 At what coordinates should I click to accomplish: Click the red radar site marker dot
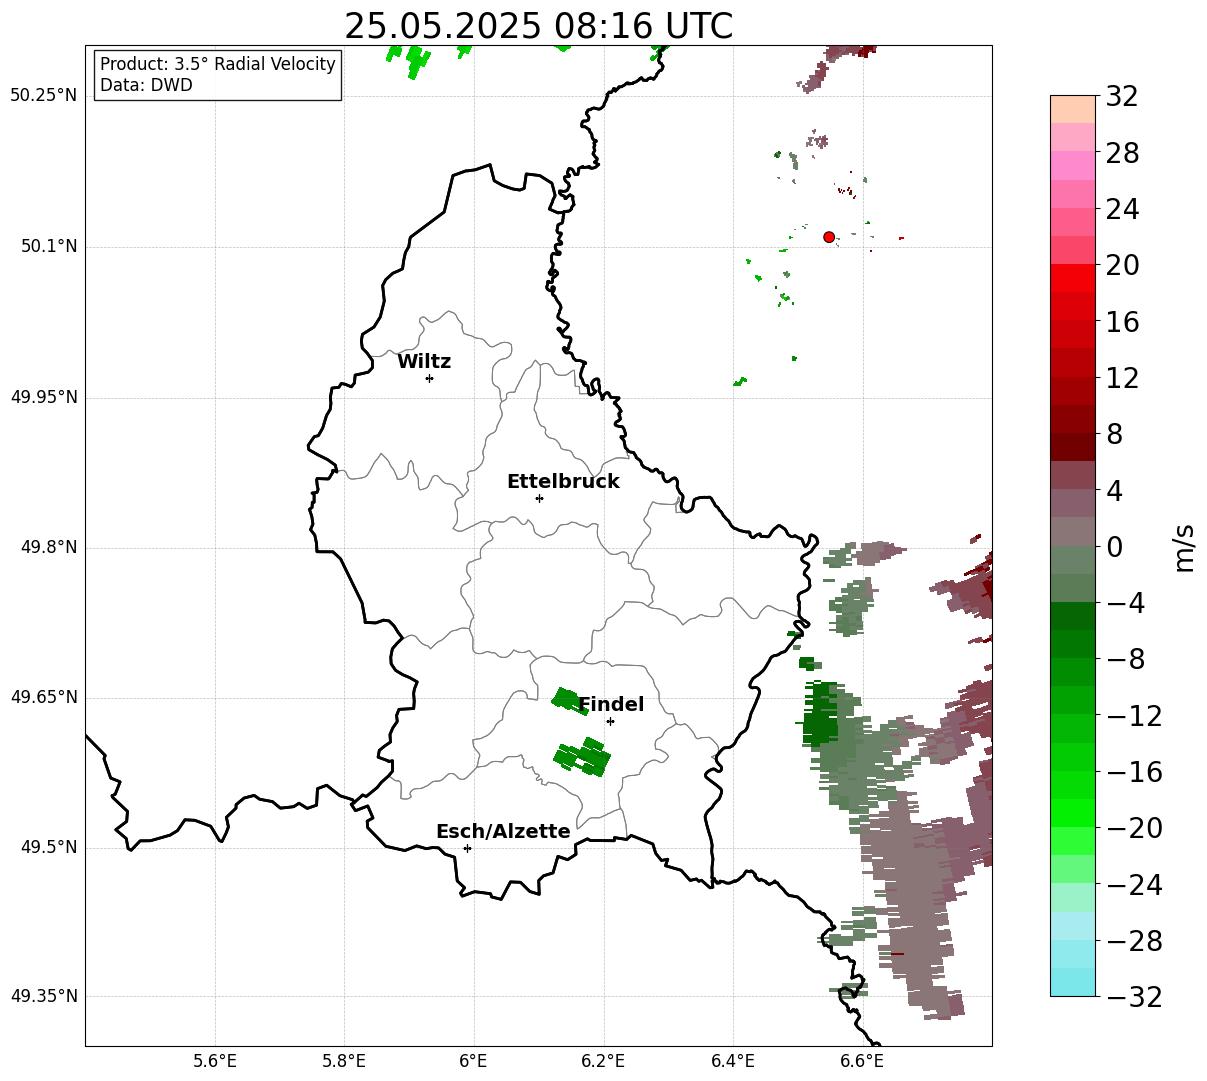[x=829, y=237]
